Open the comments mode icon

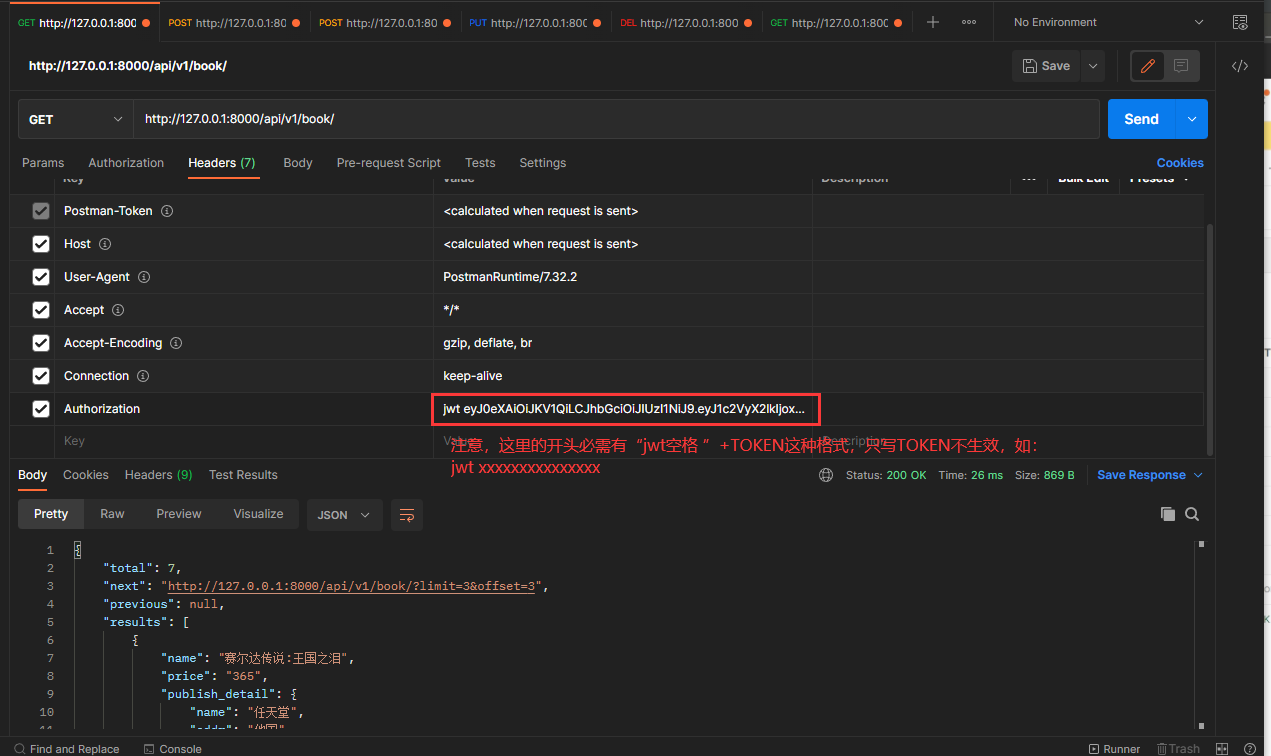coord(1181,66)
